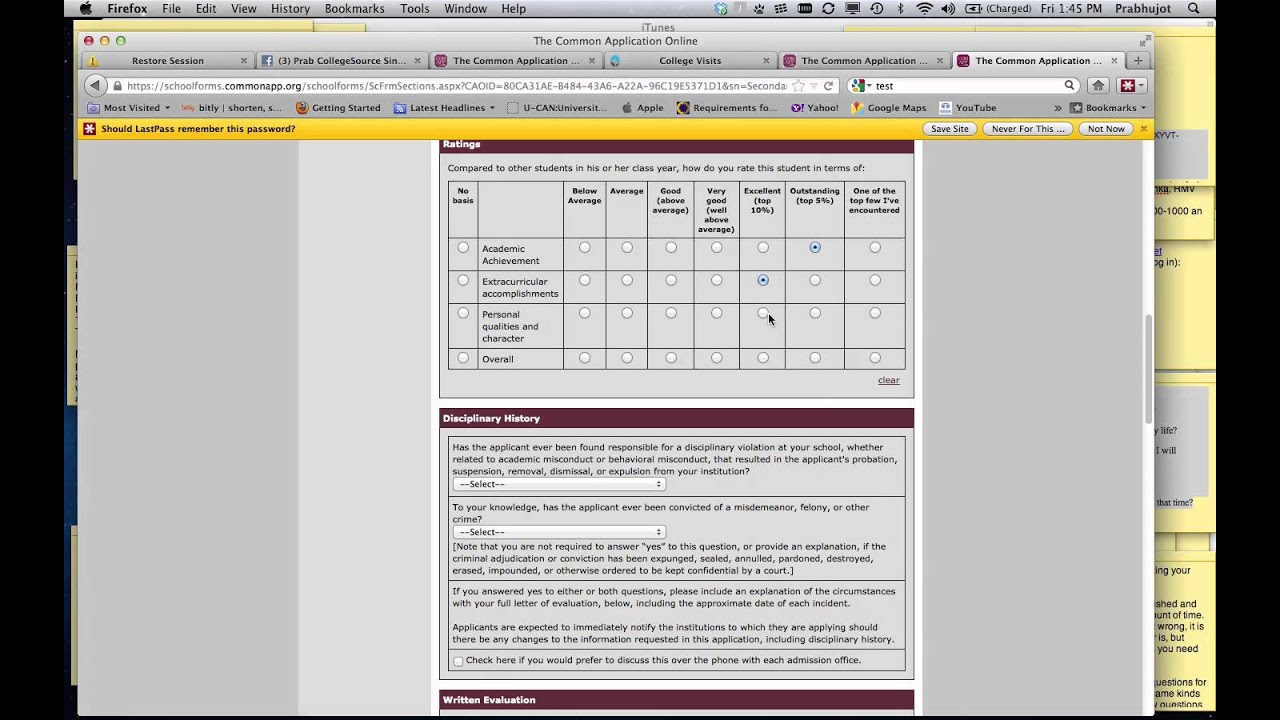
Task: Open the File menu
Action: [x=172, y=9]
